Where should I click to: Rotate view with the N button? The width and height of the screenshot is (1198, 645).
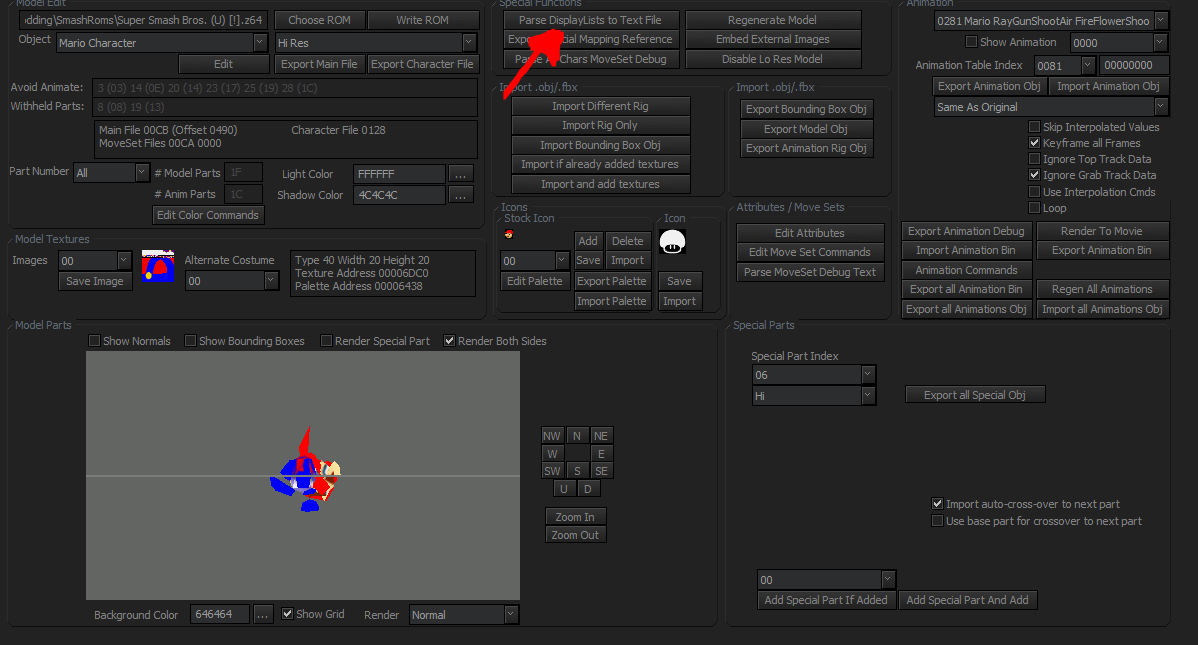[x=577, y=436]
